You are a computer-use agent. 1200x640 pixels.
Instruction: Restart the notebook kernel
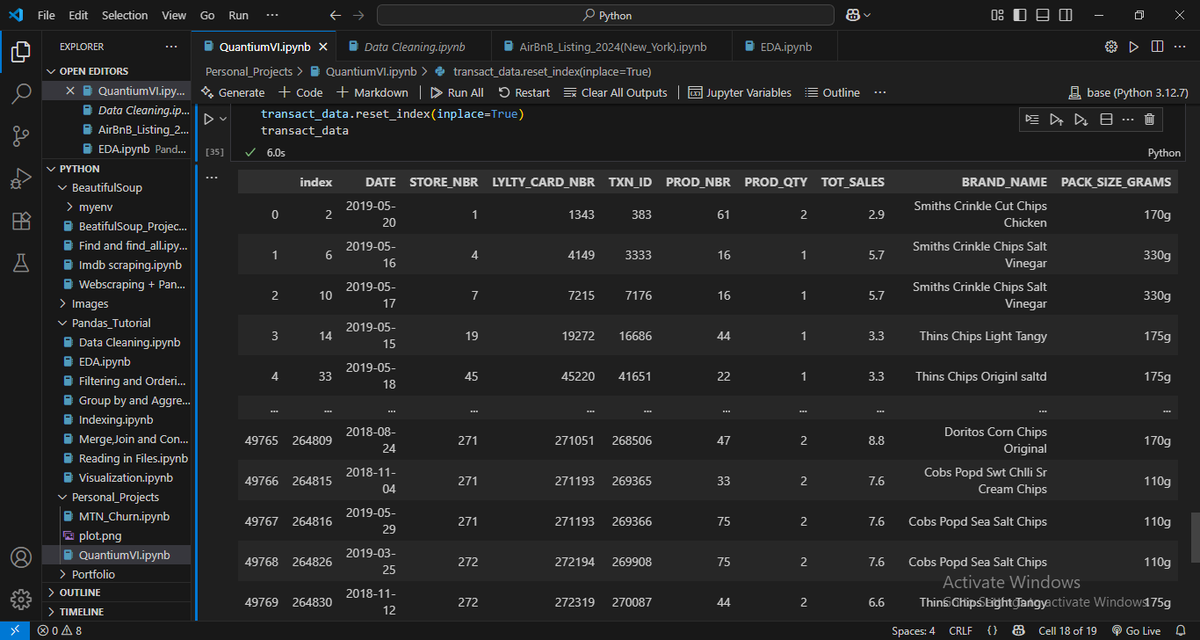tap(524, 91)
